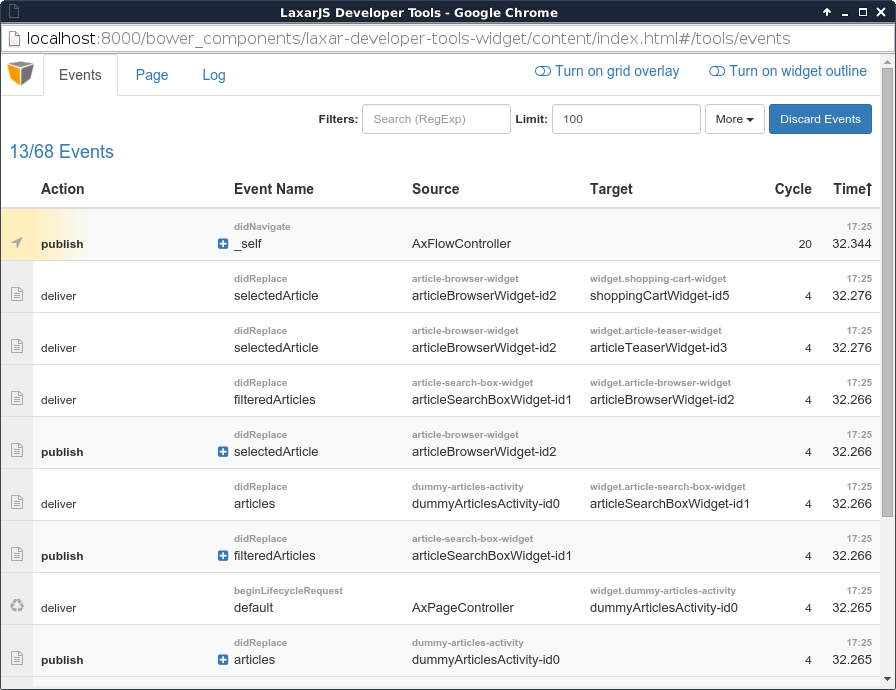The image size is (896, 690).
Task: Select articleSearchBoxWidget-id1 target cell
Action: pos(669,504)
